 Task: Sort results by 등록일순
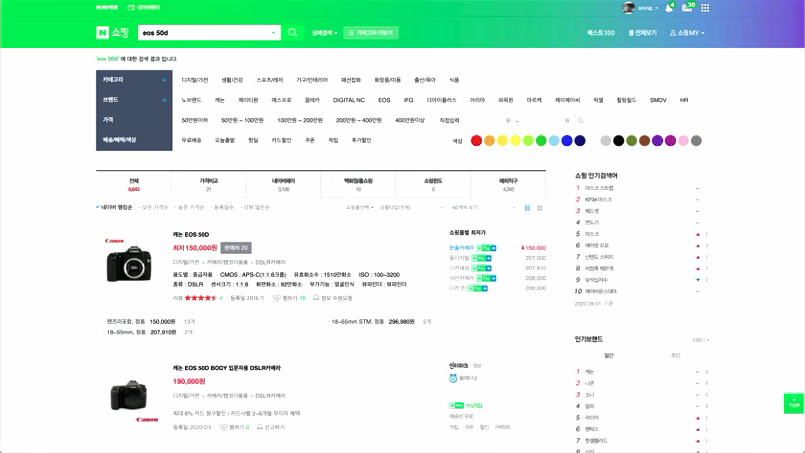coord(223,207)
